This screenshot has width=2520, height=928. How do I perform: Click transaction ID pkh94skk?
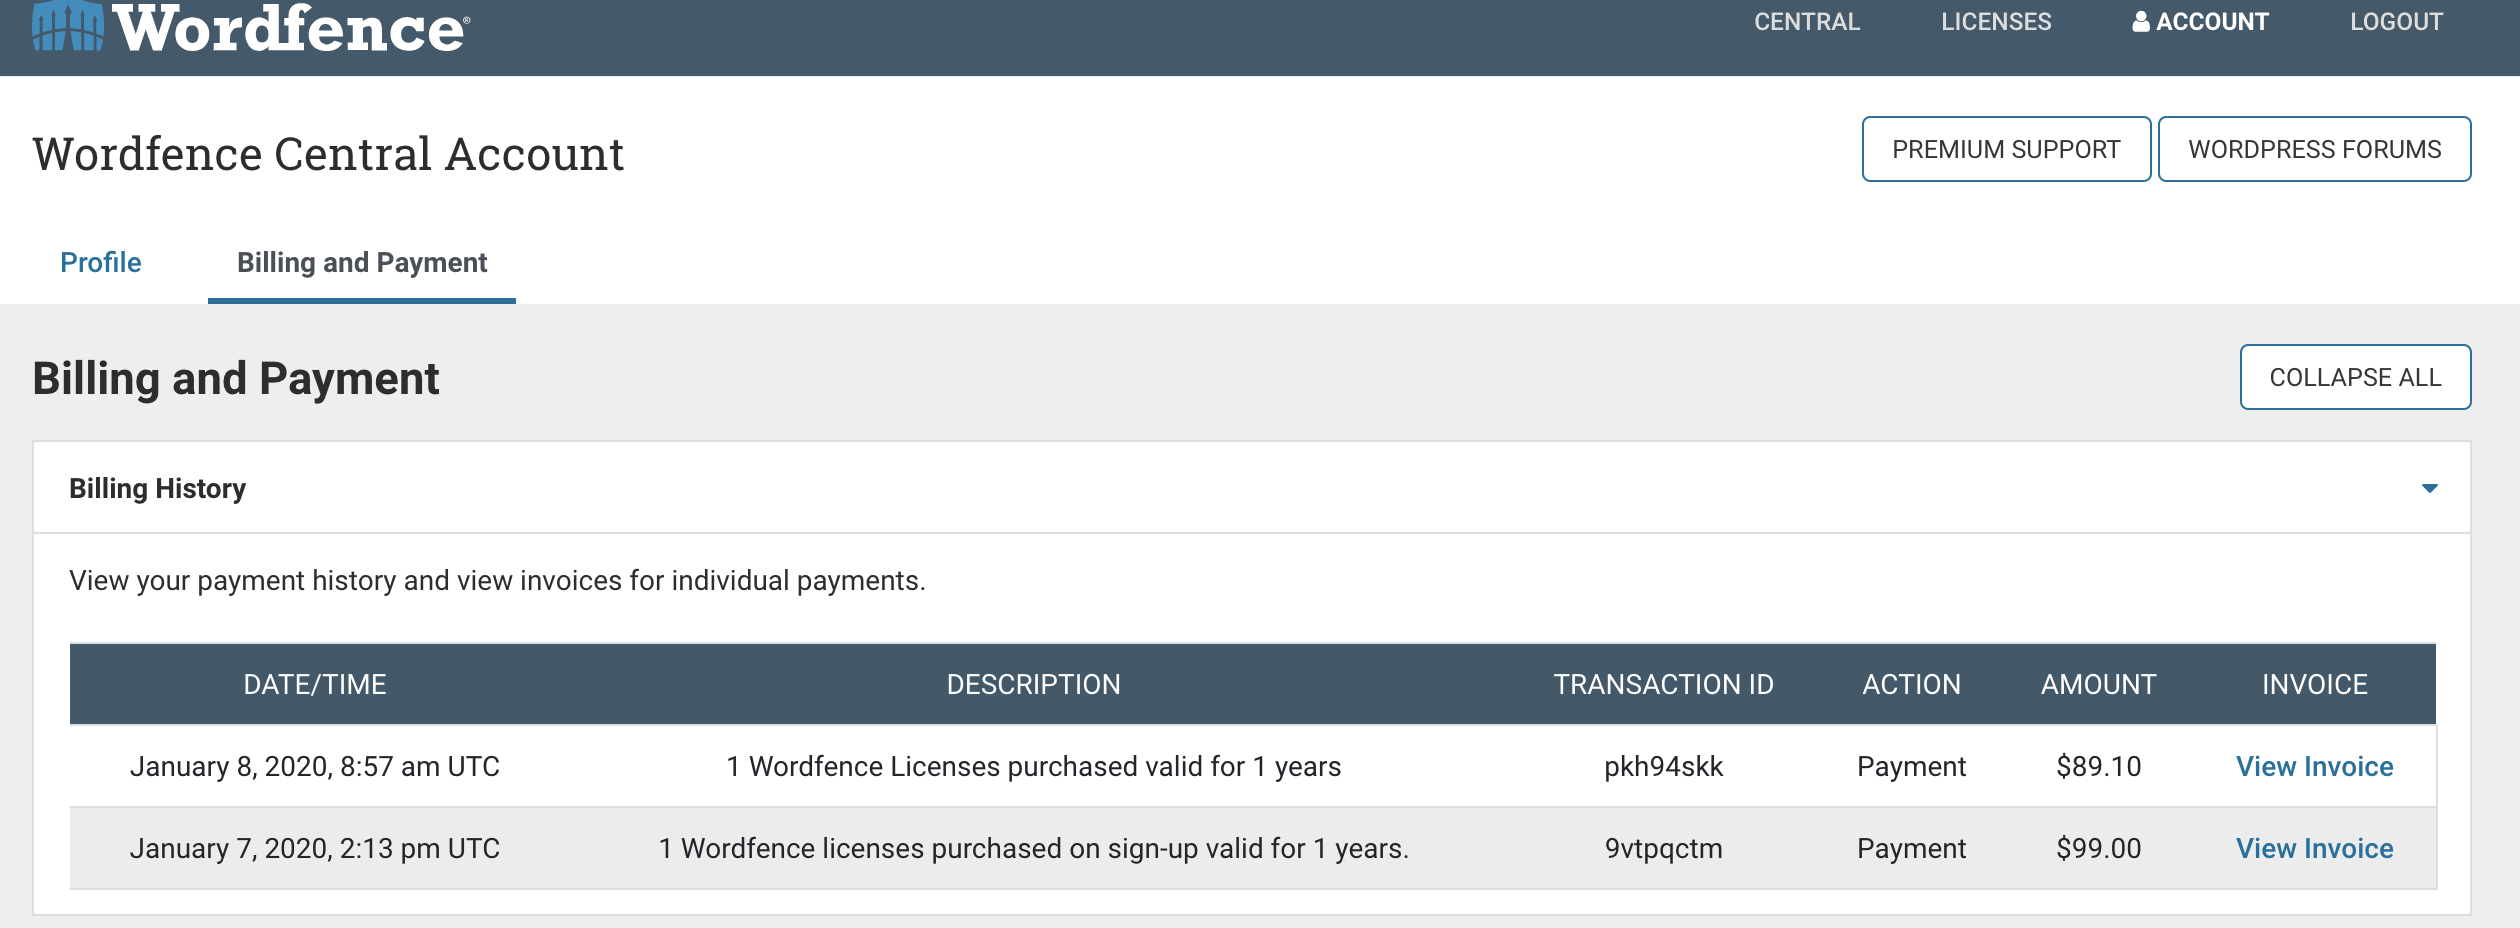pyautogui.click(x=1663, y=766)
